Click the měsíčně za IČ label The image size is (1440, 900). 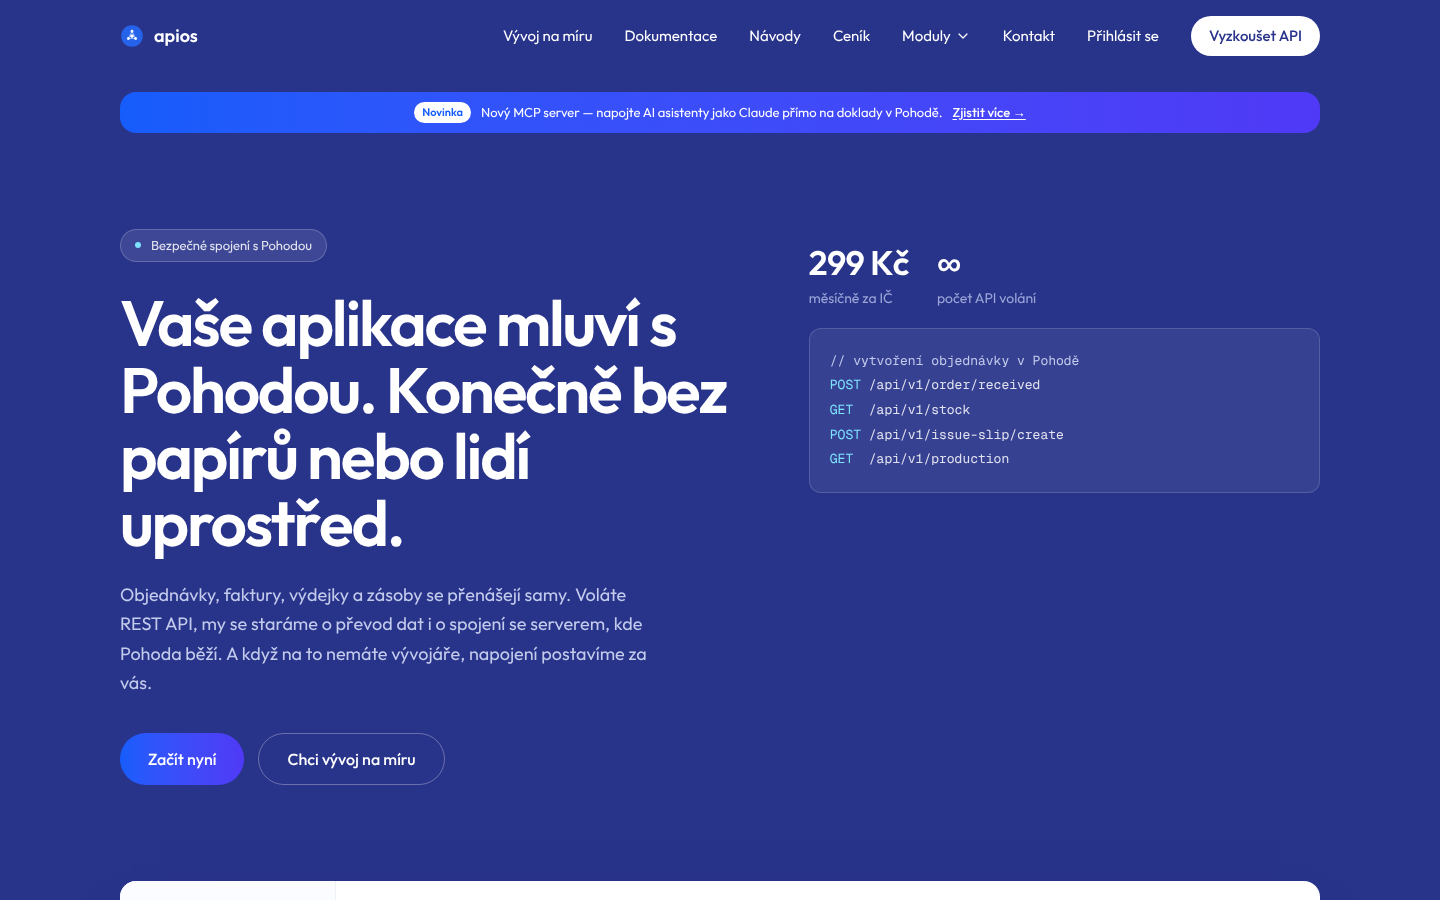[x=851, y=298]
